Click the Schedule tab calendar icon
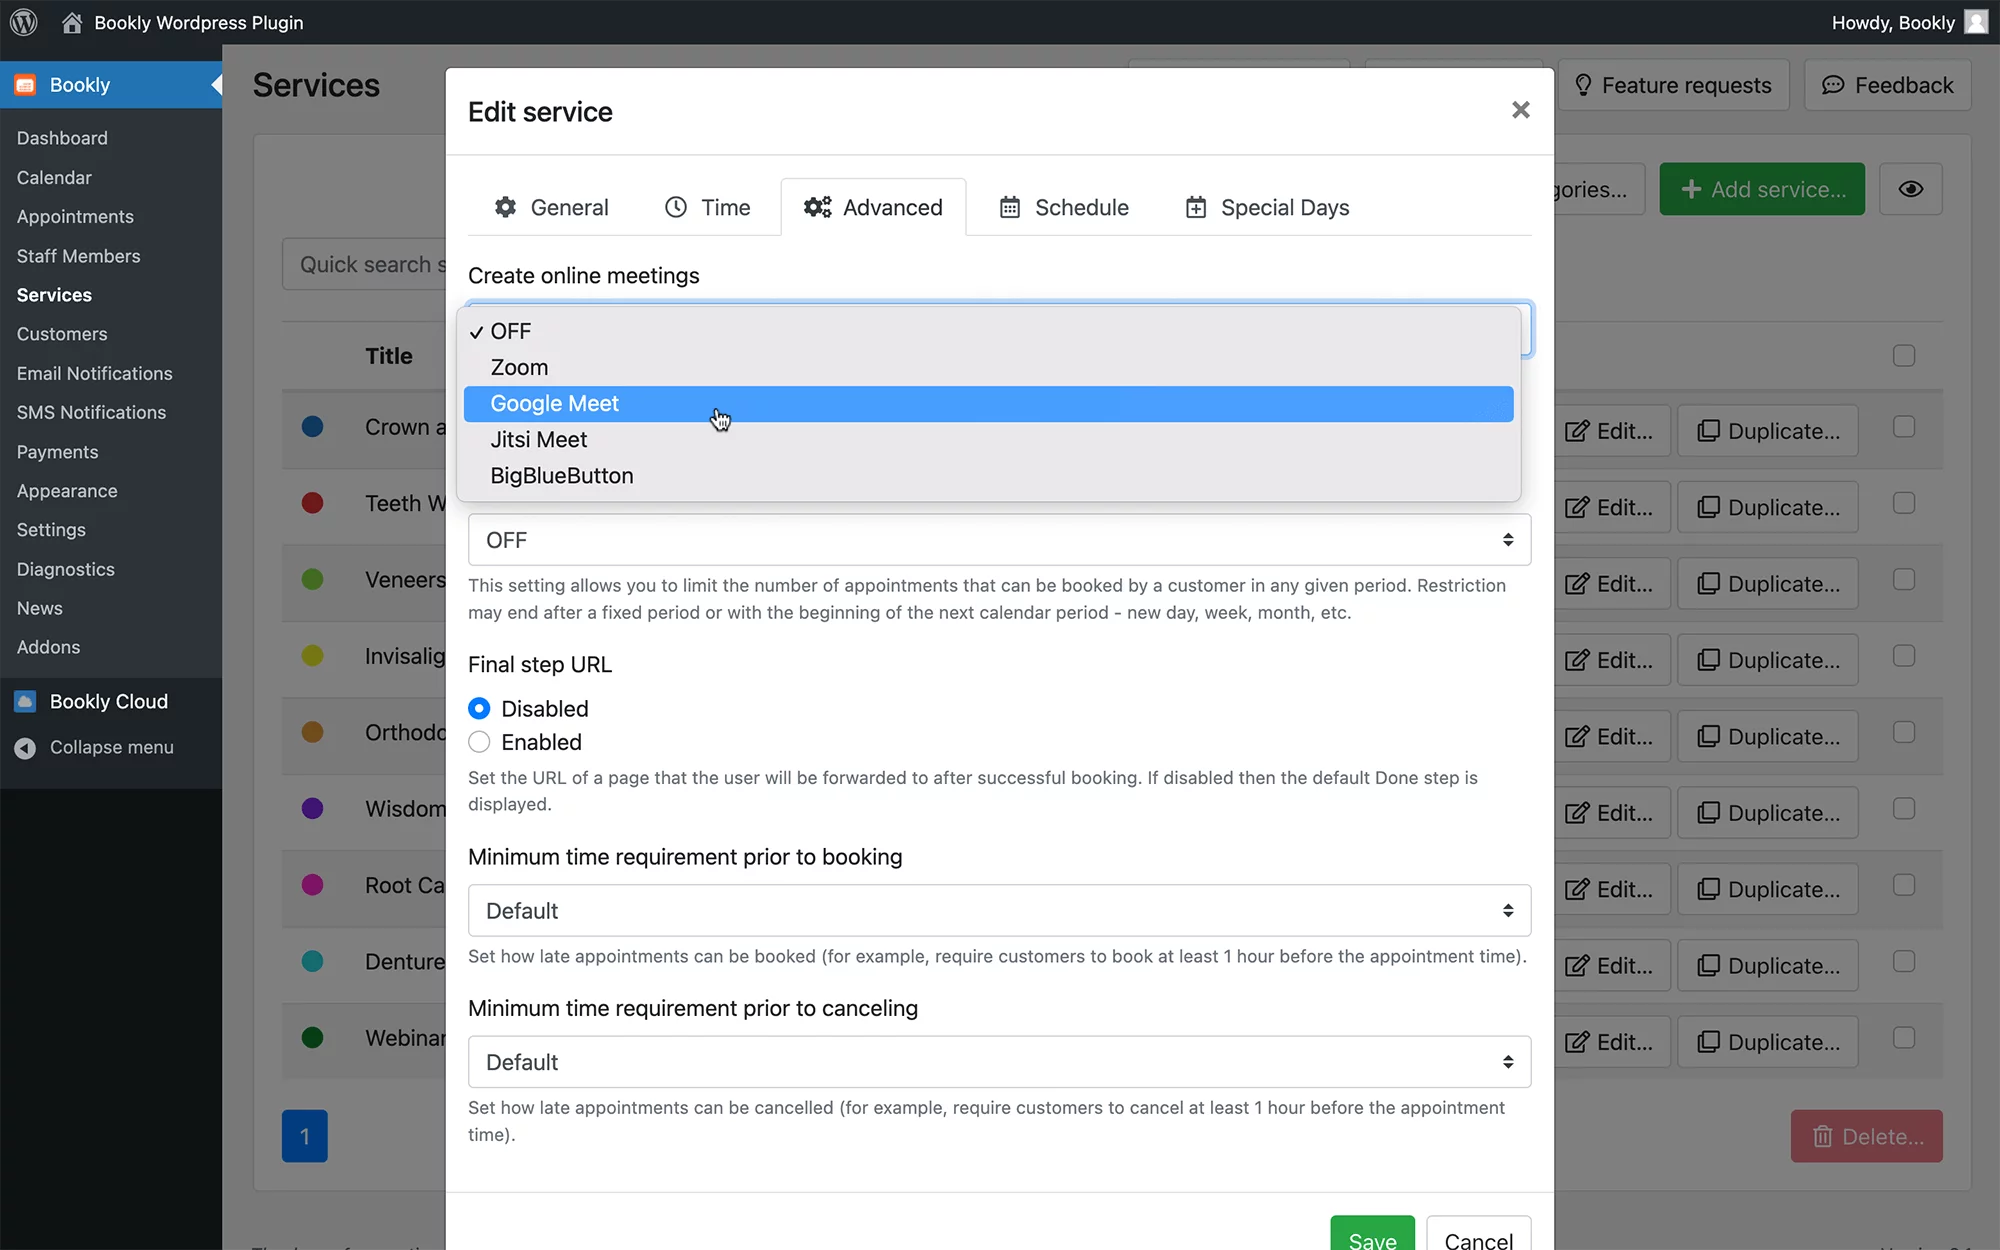This screenshot has height=1250, width=2000. coord(1010,207)
